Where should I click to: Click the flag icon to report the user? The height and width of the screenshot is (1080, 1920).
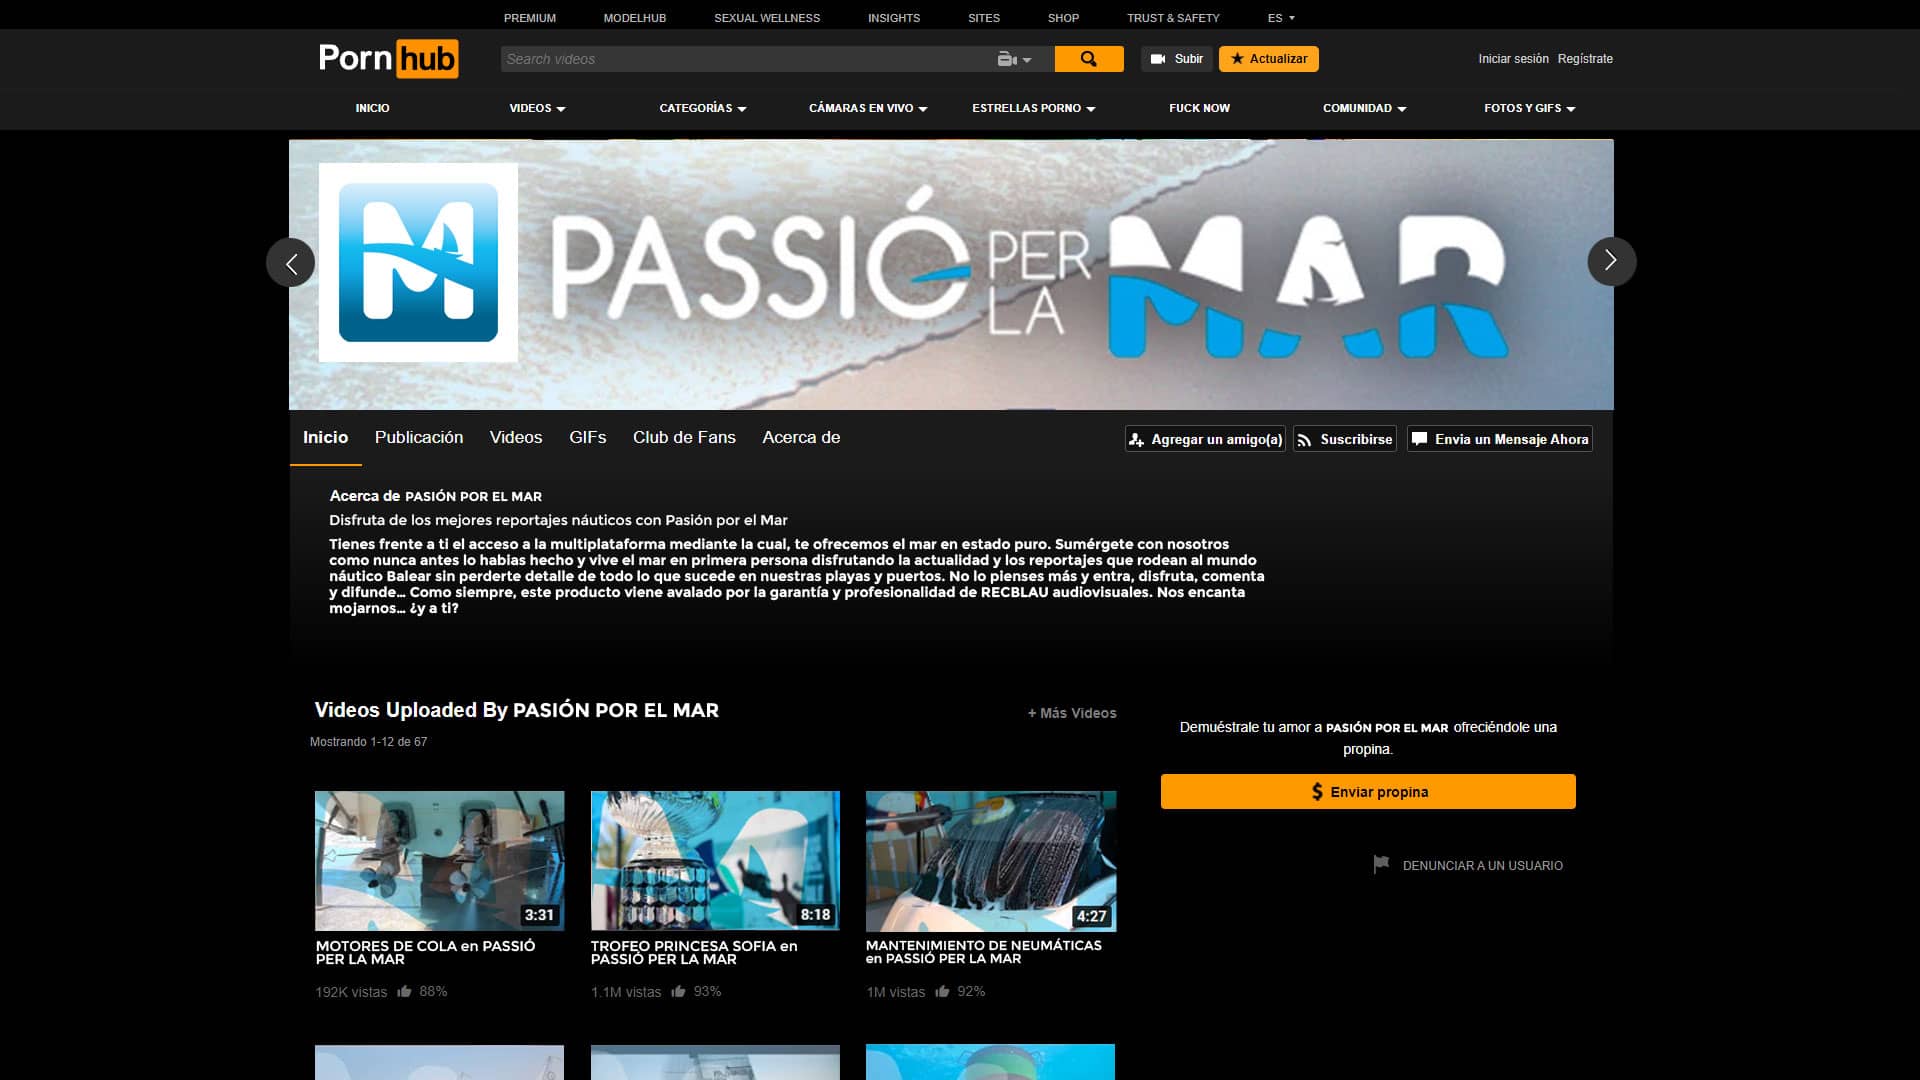(1381, 865)
